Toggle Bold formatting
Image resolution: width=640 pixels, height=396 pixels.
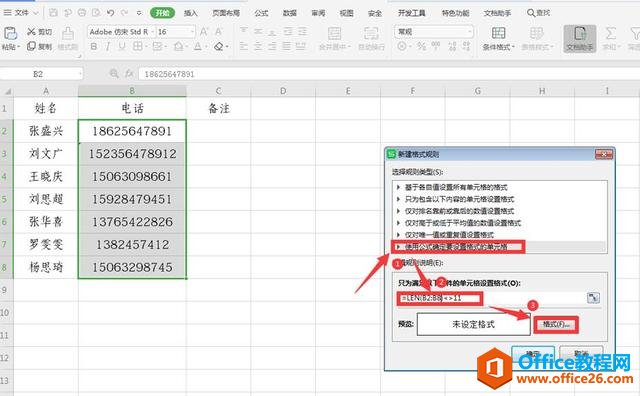click(94, 46)
